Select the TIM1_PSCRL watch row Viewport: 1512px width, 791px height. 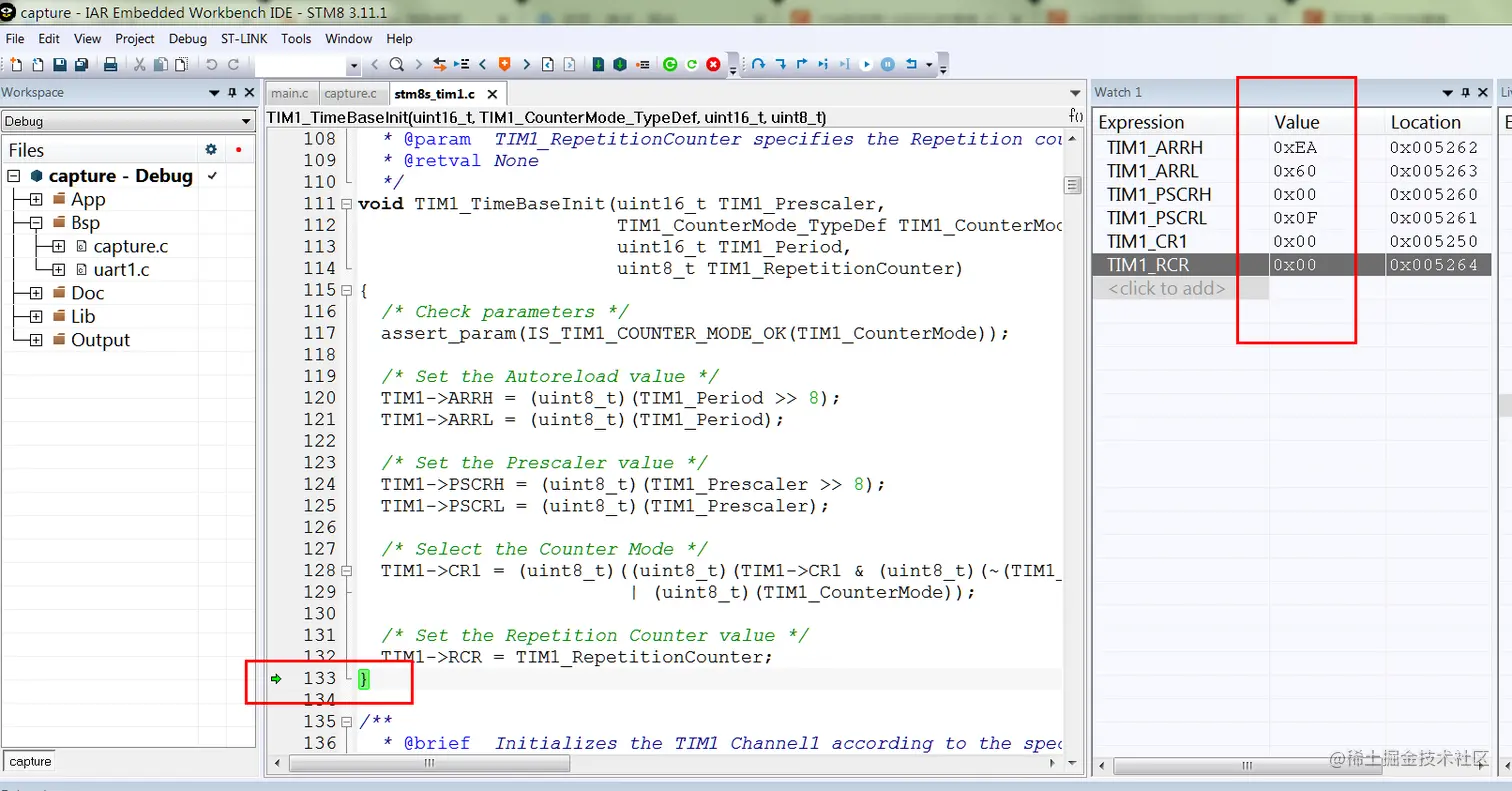(1293, 217)
